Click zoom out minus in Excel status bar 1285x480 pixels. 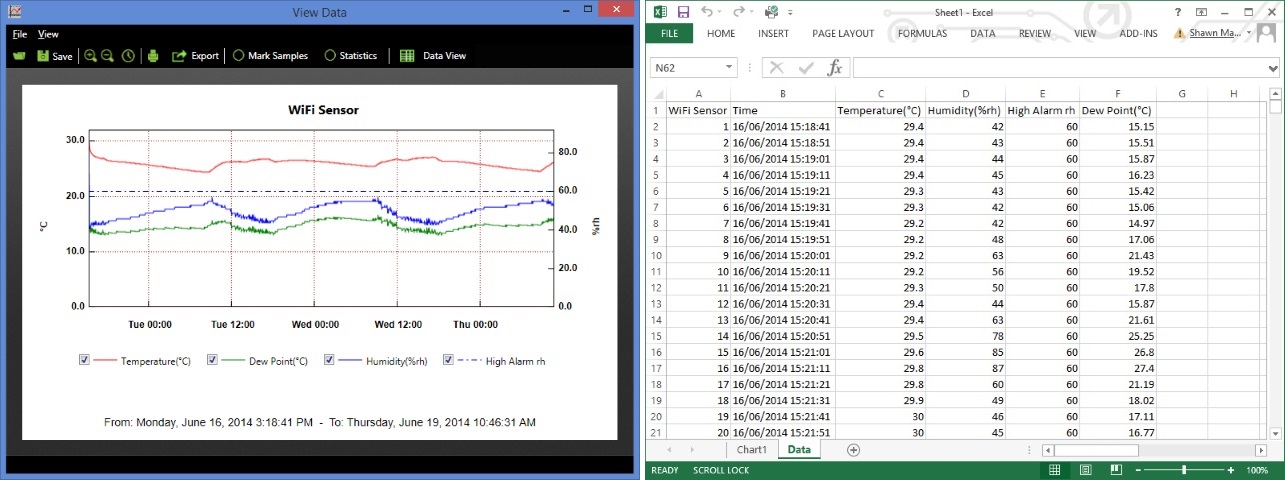tap(1136, 470)
